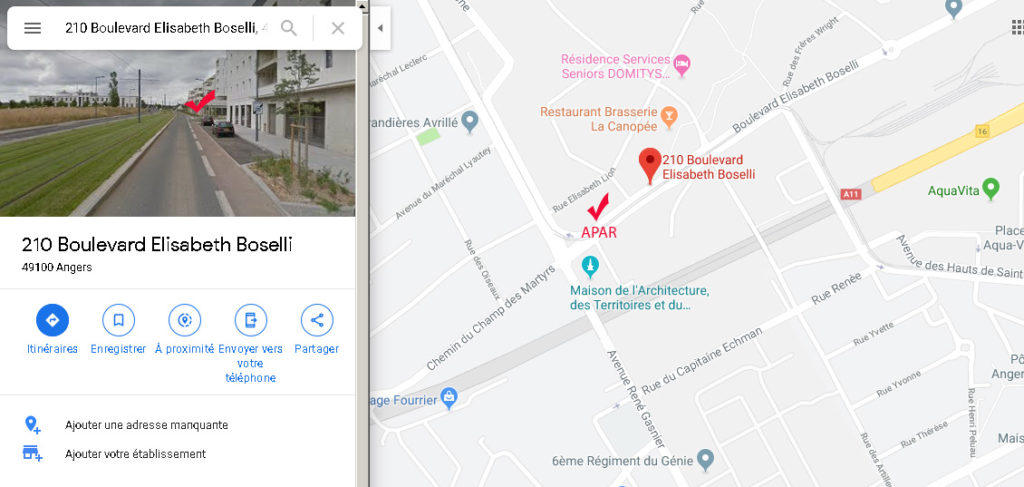This screenshot has width=1024, height=487.
Task: Select the AquaVita green map marker
Action: (991, 189)
